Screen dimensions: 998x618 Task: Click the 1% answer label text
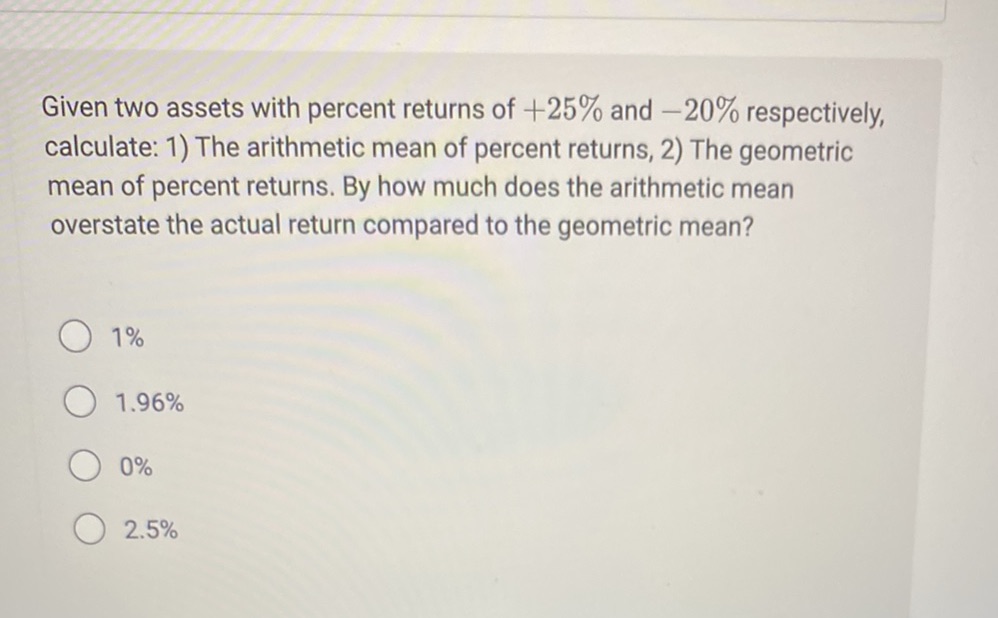tap(127, 337)
